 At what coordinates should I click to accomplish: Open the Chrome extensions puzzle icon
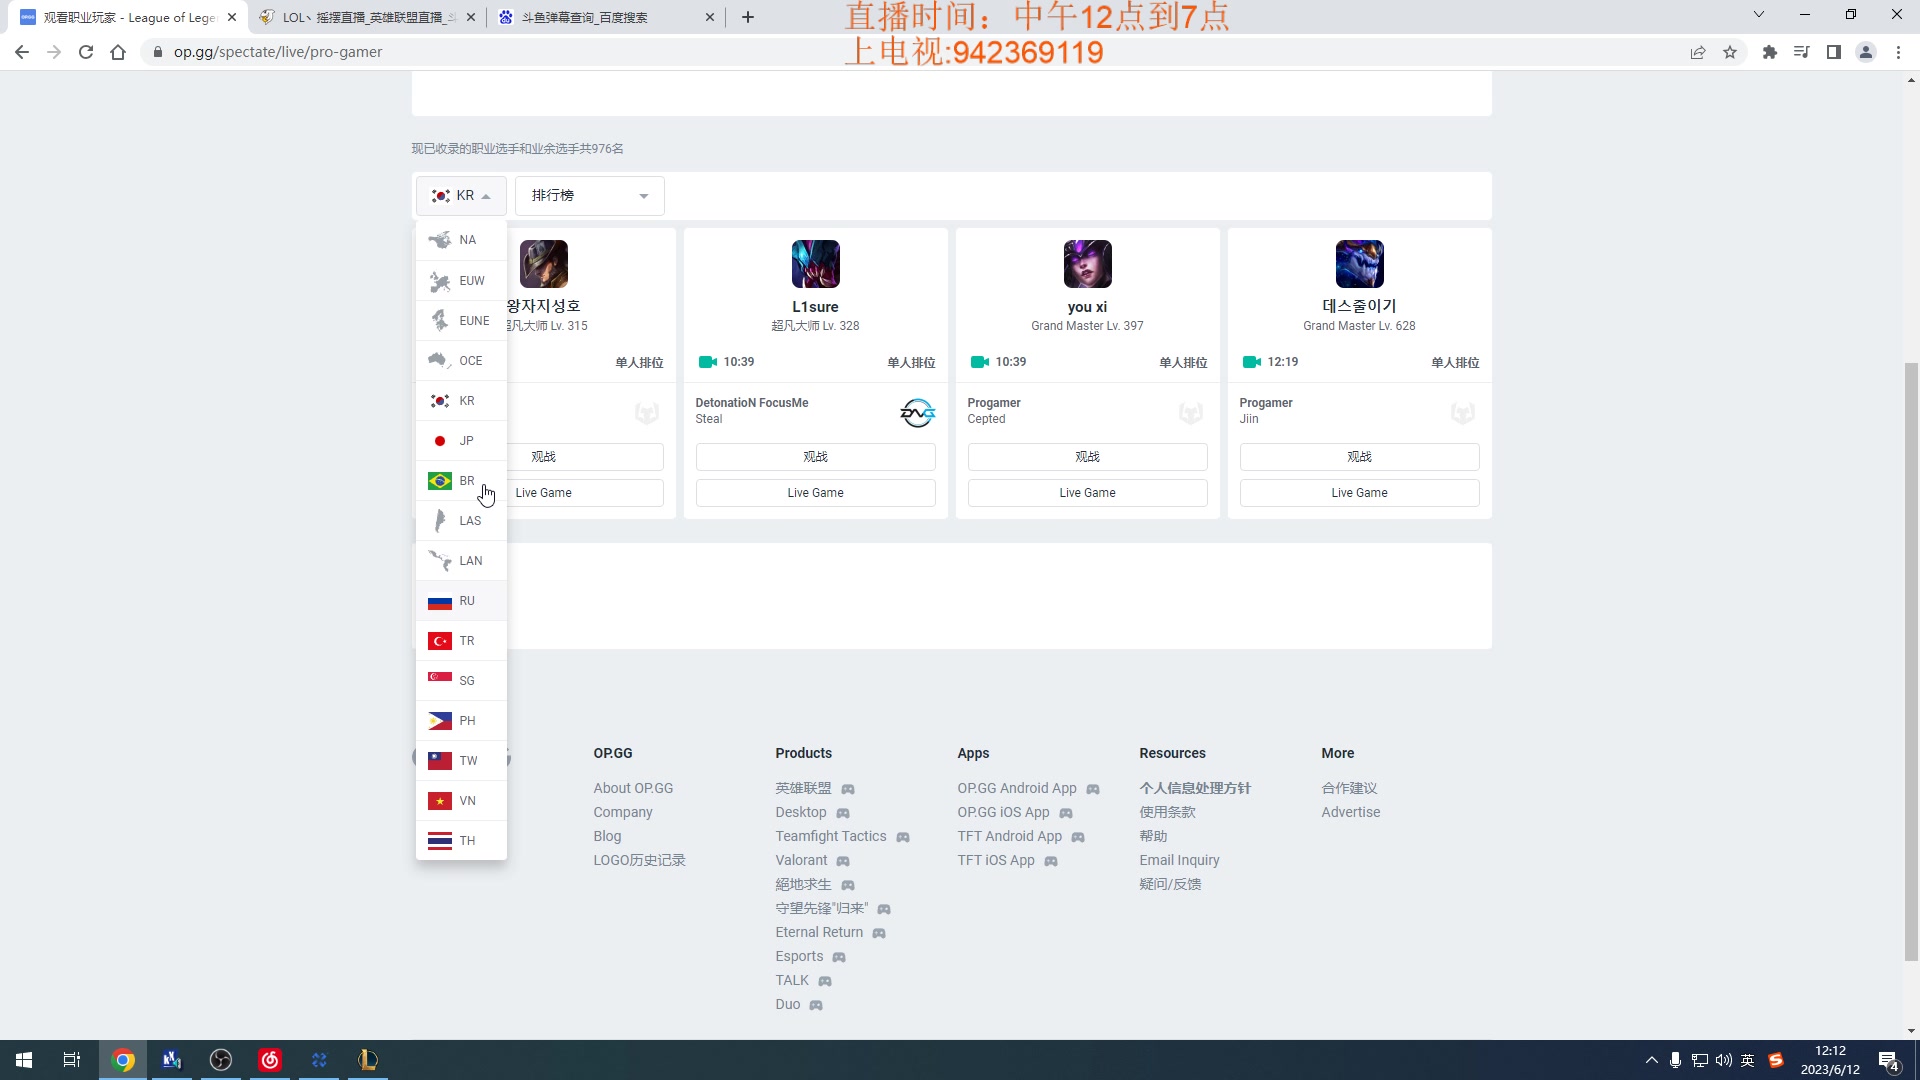coord(1769,52)
